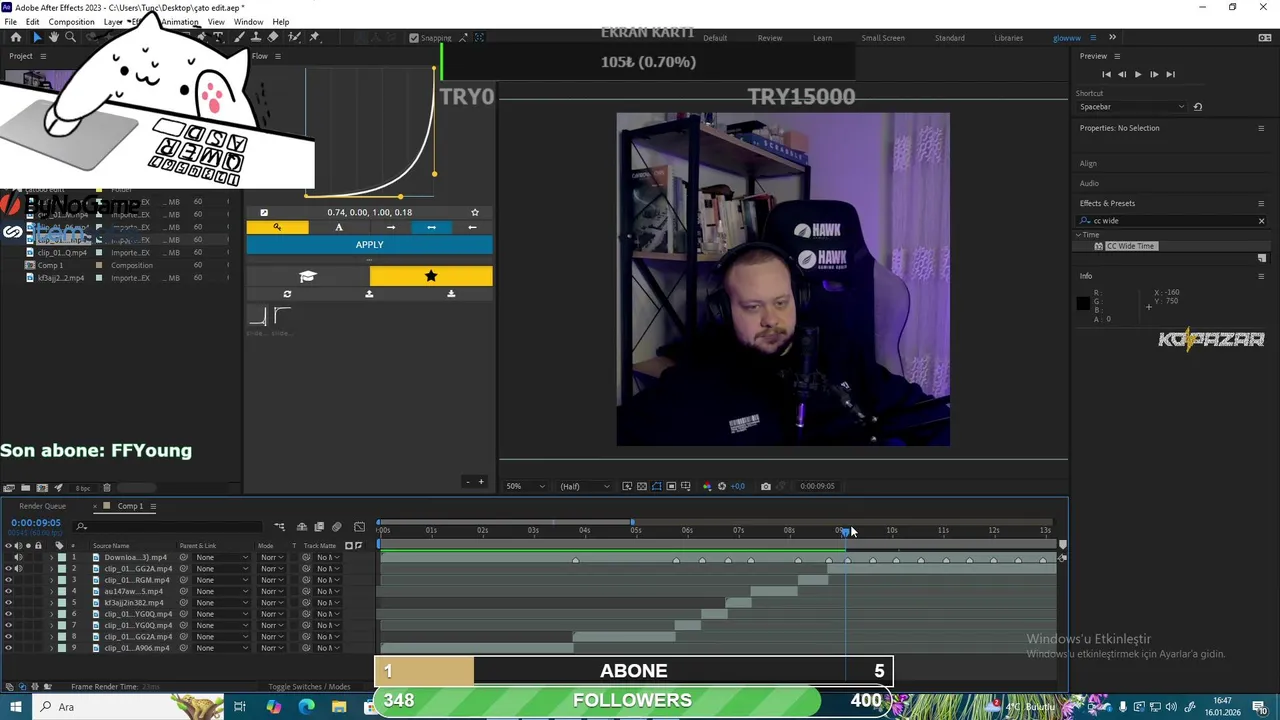
Task: Open the timeline graph editor
Action: coord(360,527)
